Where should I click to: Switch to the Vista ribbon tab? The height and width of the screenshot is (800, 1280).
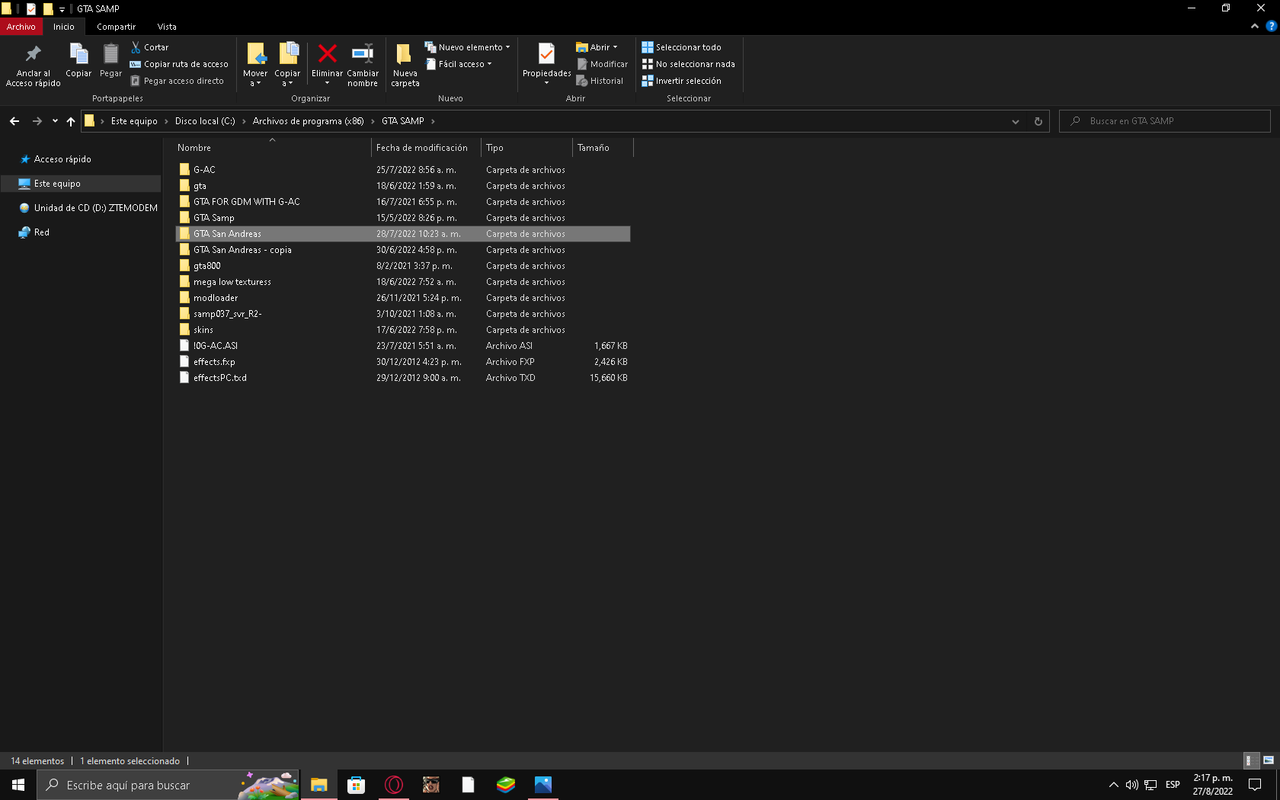tap(167, 27)
